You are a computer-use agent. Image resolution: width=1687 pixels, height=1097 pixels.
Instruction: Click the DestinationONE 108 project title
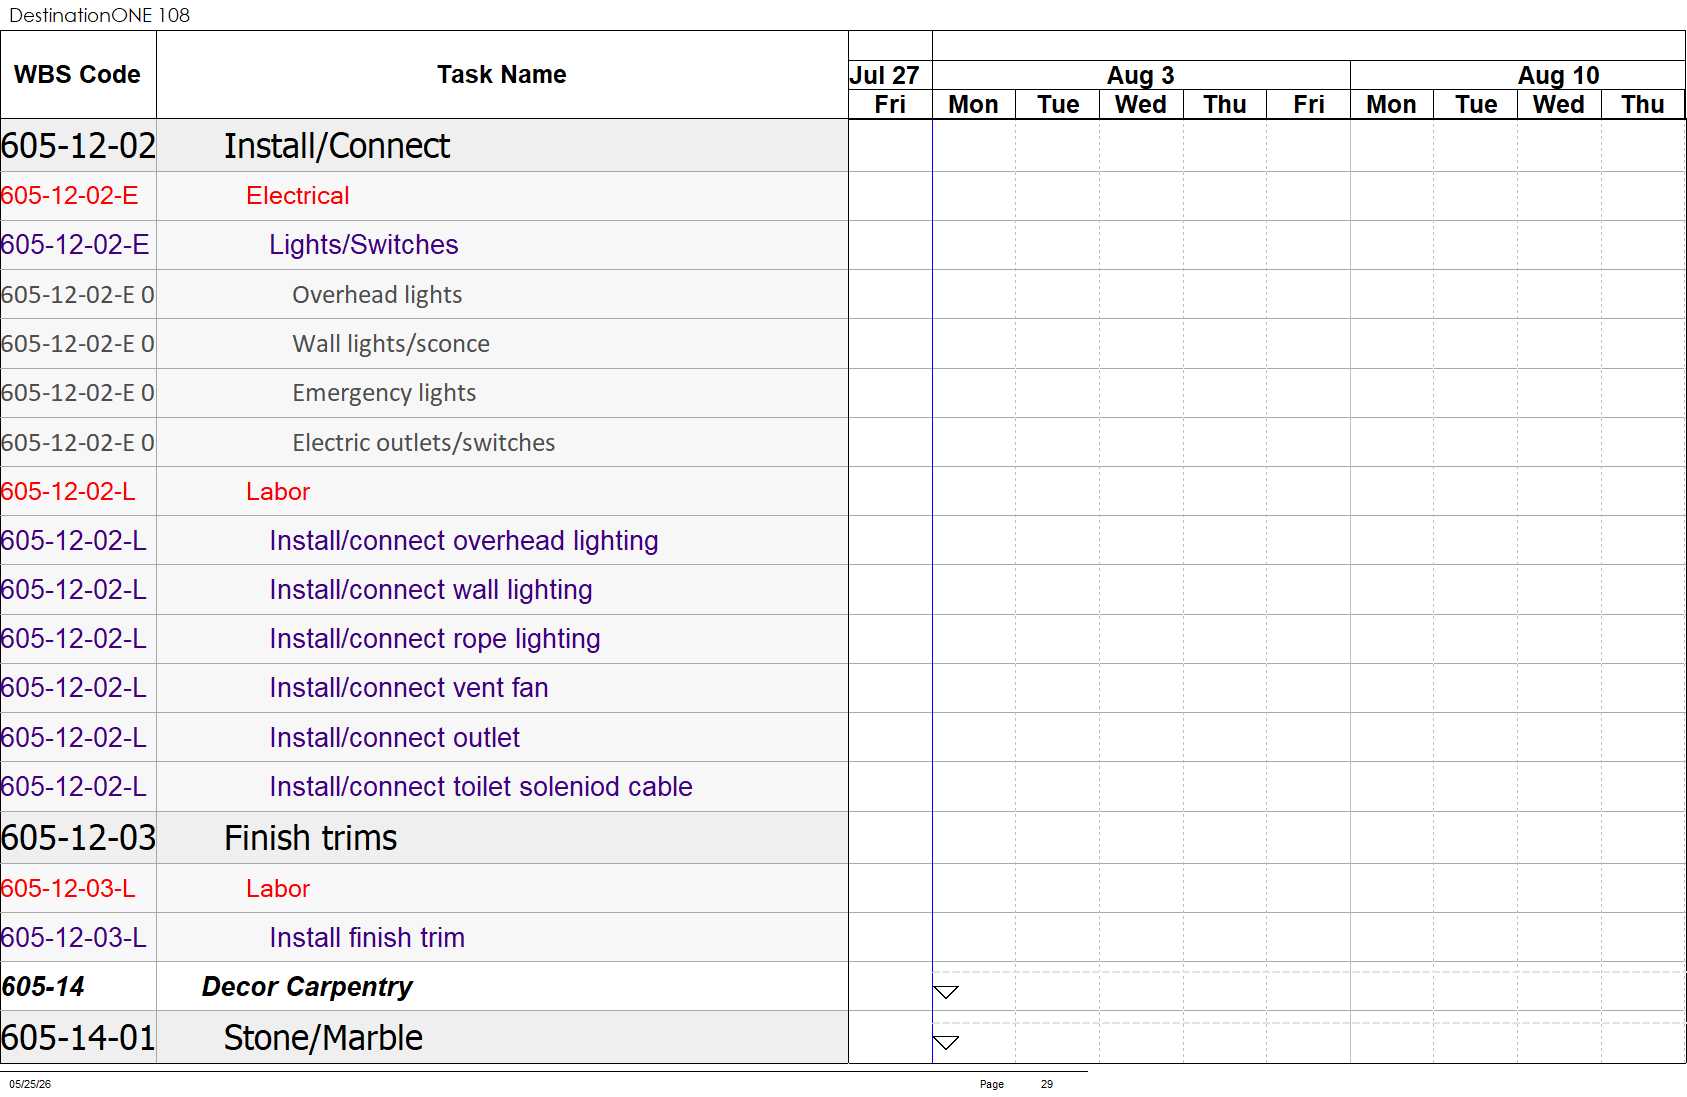99,15
